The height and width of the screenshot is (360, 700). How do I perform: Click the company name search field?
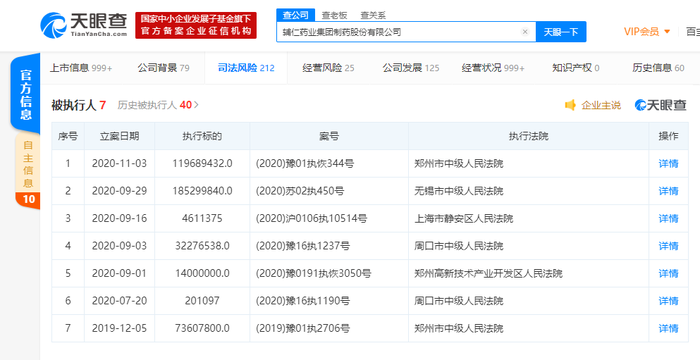400,32
